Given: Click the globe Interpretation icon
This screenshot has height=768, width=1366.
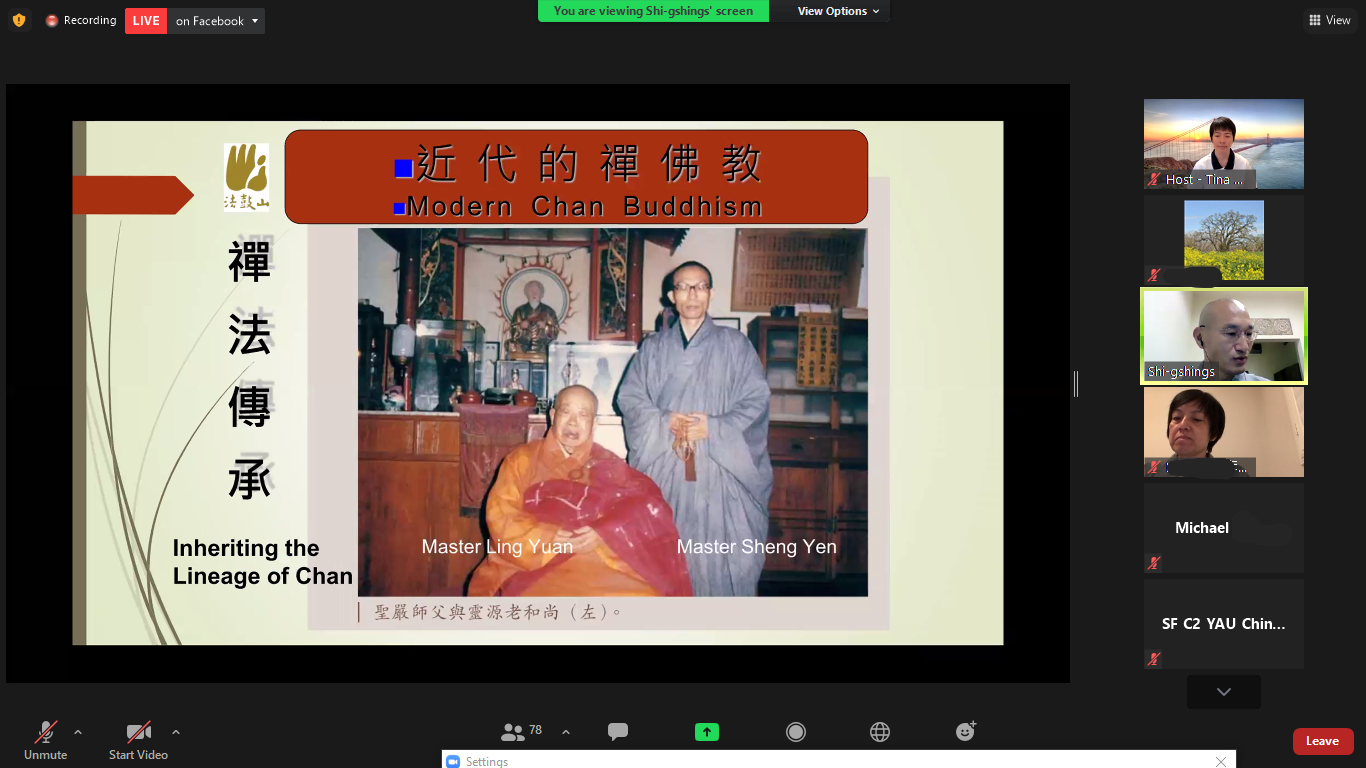Looking at the screenshot, I should [x=880, y=732].
